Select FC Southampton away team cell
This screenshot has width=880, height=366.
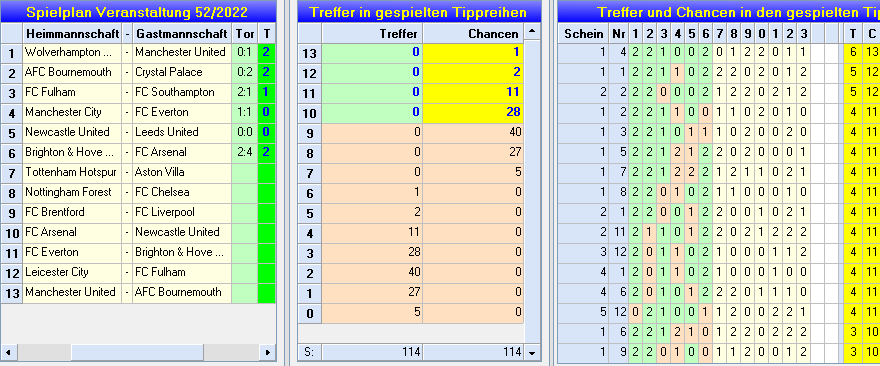[182, 93]
